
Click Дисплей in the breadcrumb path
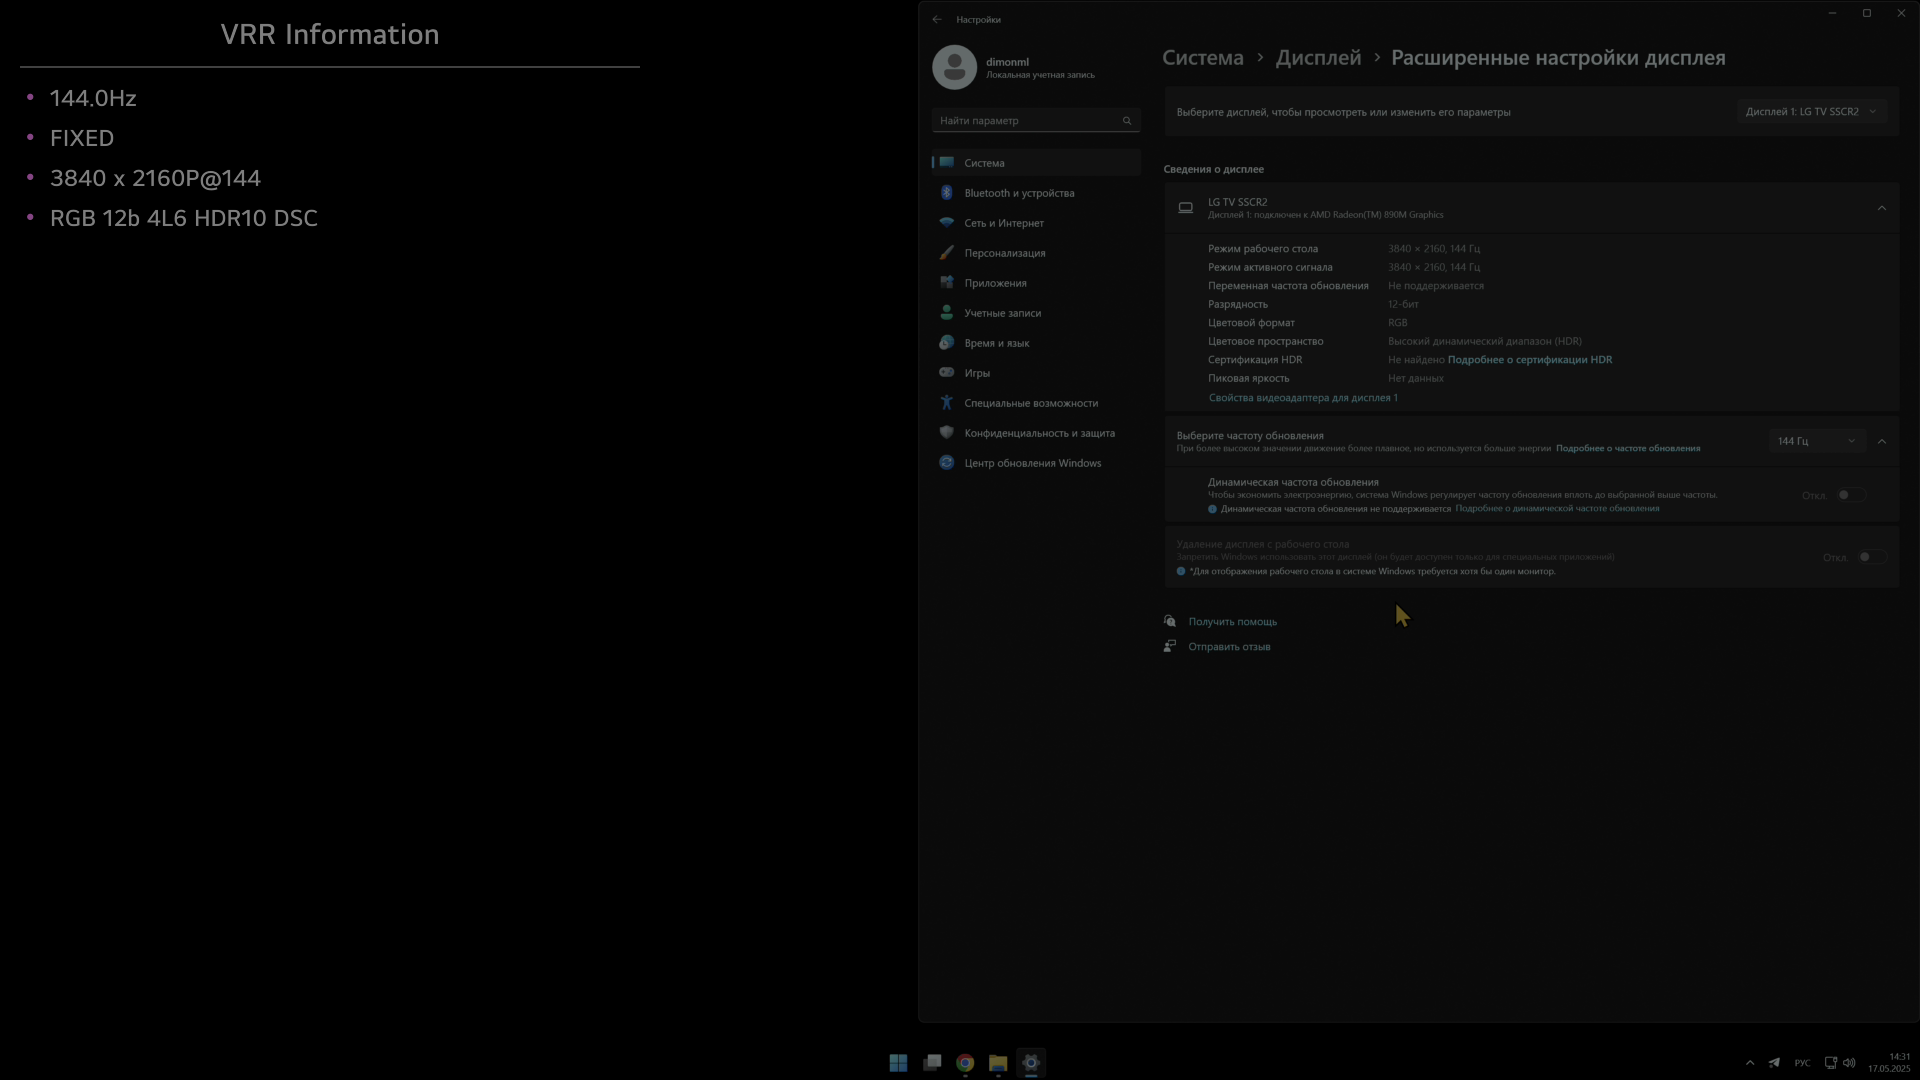pos(1317,58)
